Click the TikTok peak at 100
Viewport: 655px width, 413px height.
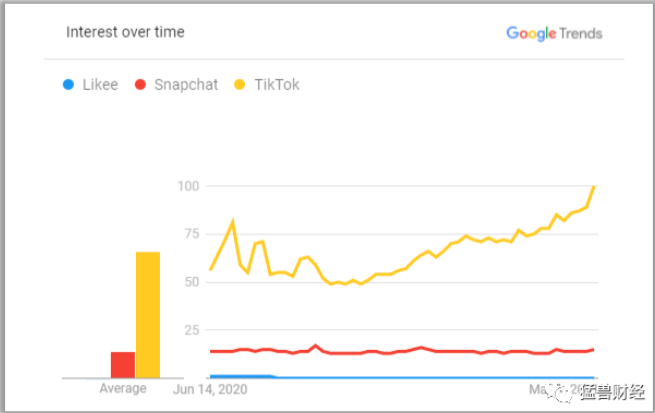[x=595, y=186]
